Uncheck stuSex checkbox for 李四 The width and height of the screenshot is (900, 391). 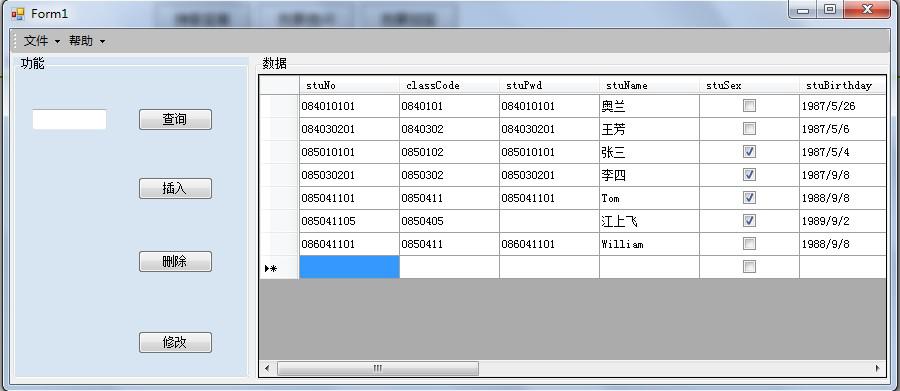tap(749, 175)
